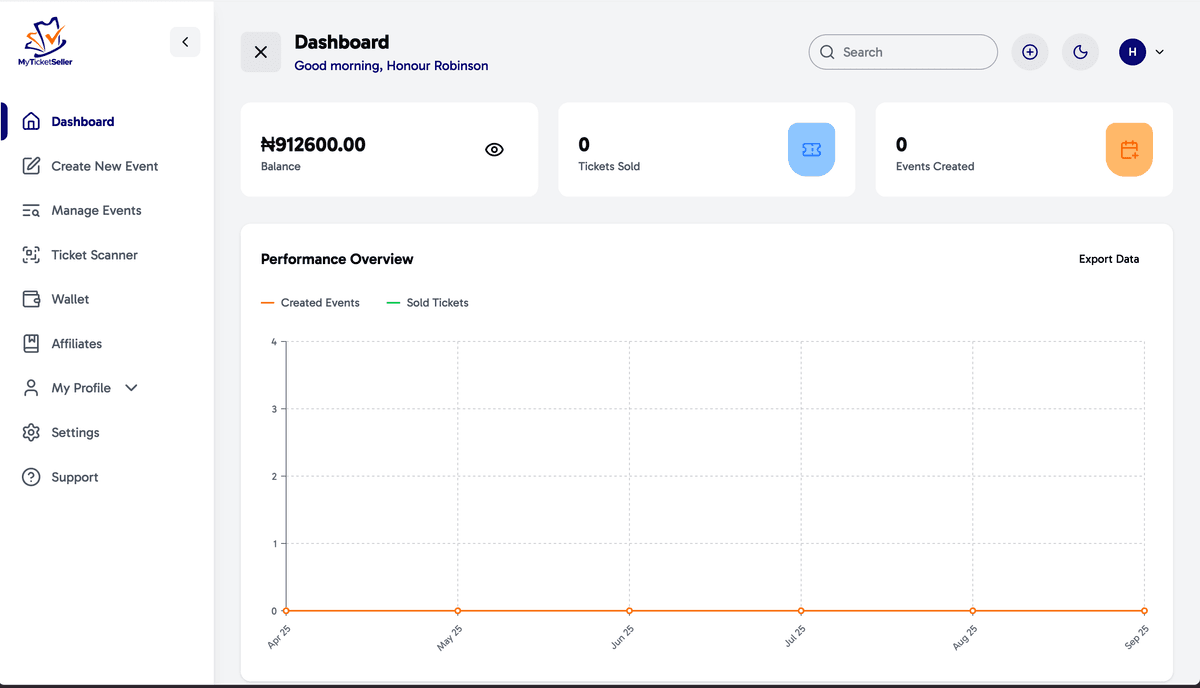Screen dimensions: 1200x688
Task: Switch to dark mode with moon icon
Action: tap(1080, 52)
